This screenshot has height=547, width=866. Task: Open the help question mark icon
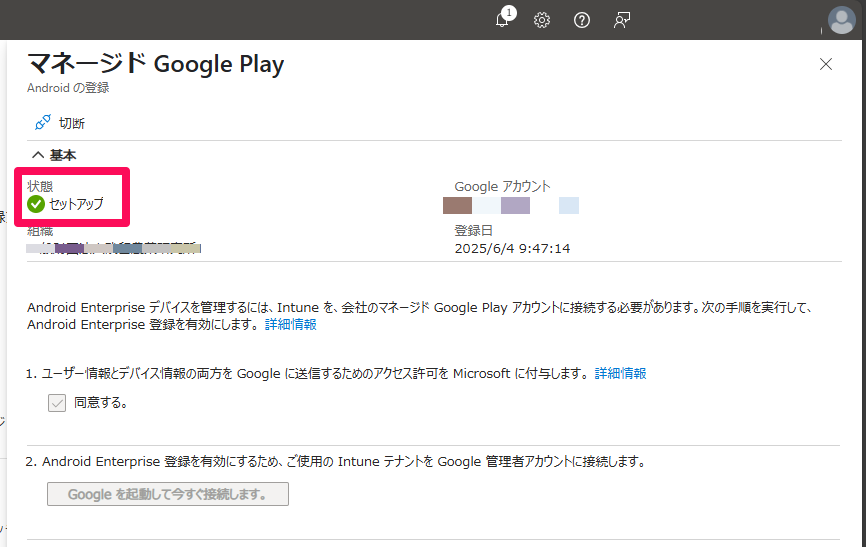(582, 20)
